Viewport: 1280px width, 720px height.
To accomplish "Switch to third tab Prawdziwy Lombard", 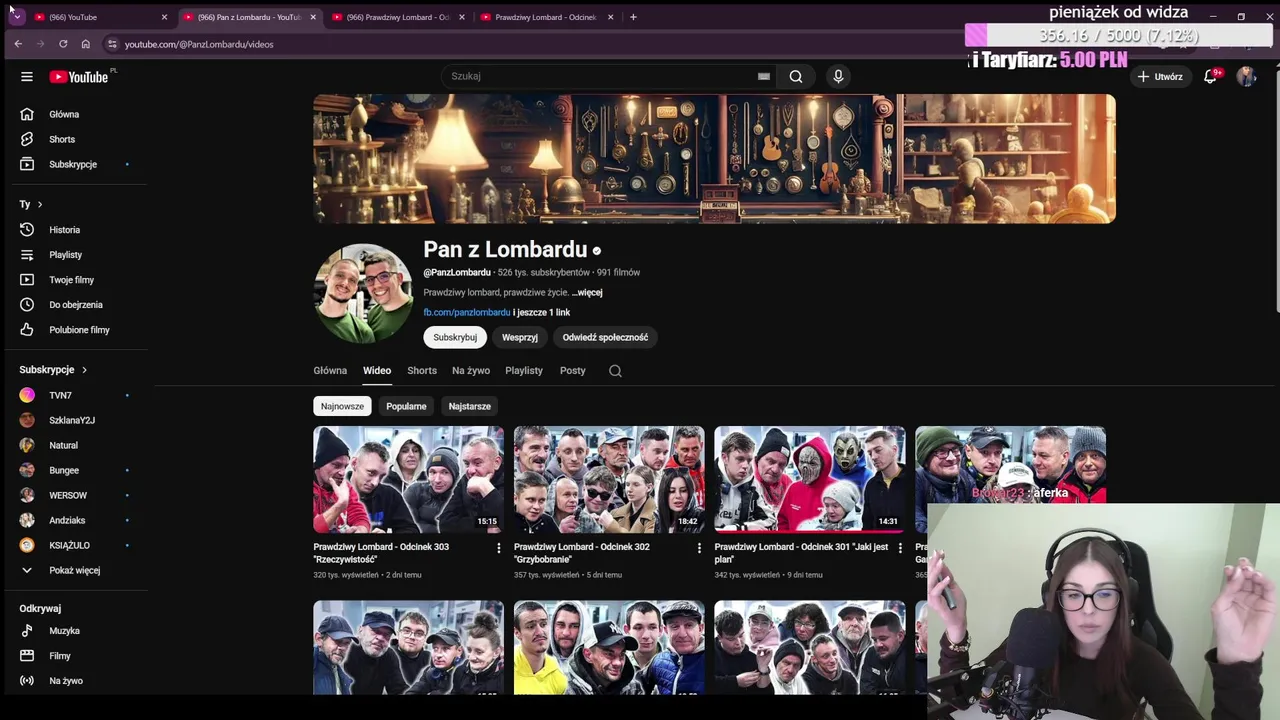I will pyautogui.click(x=399, y=17).
